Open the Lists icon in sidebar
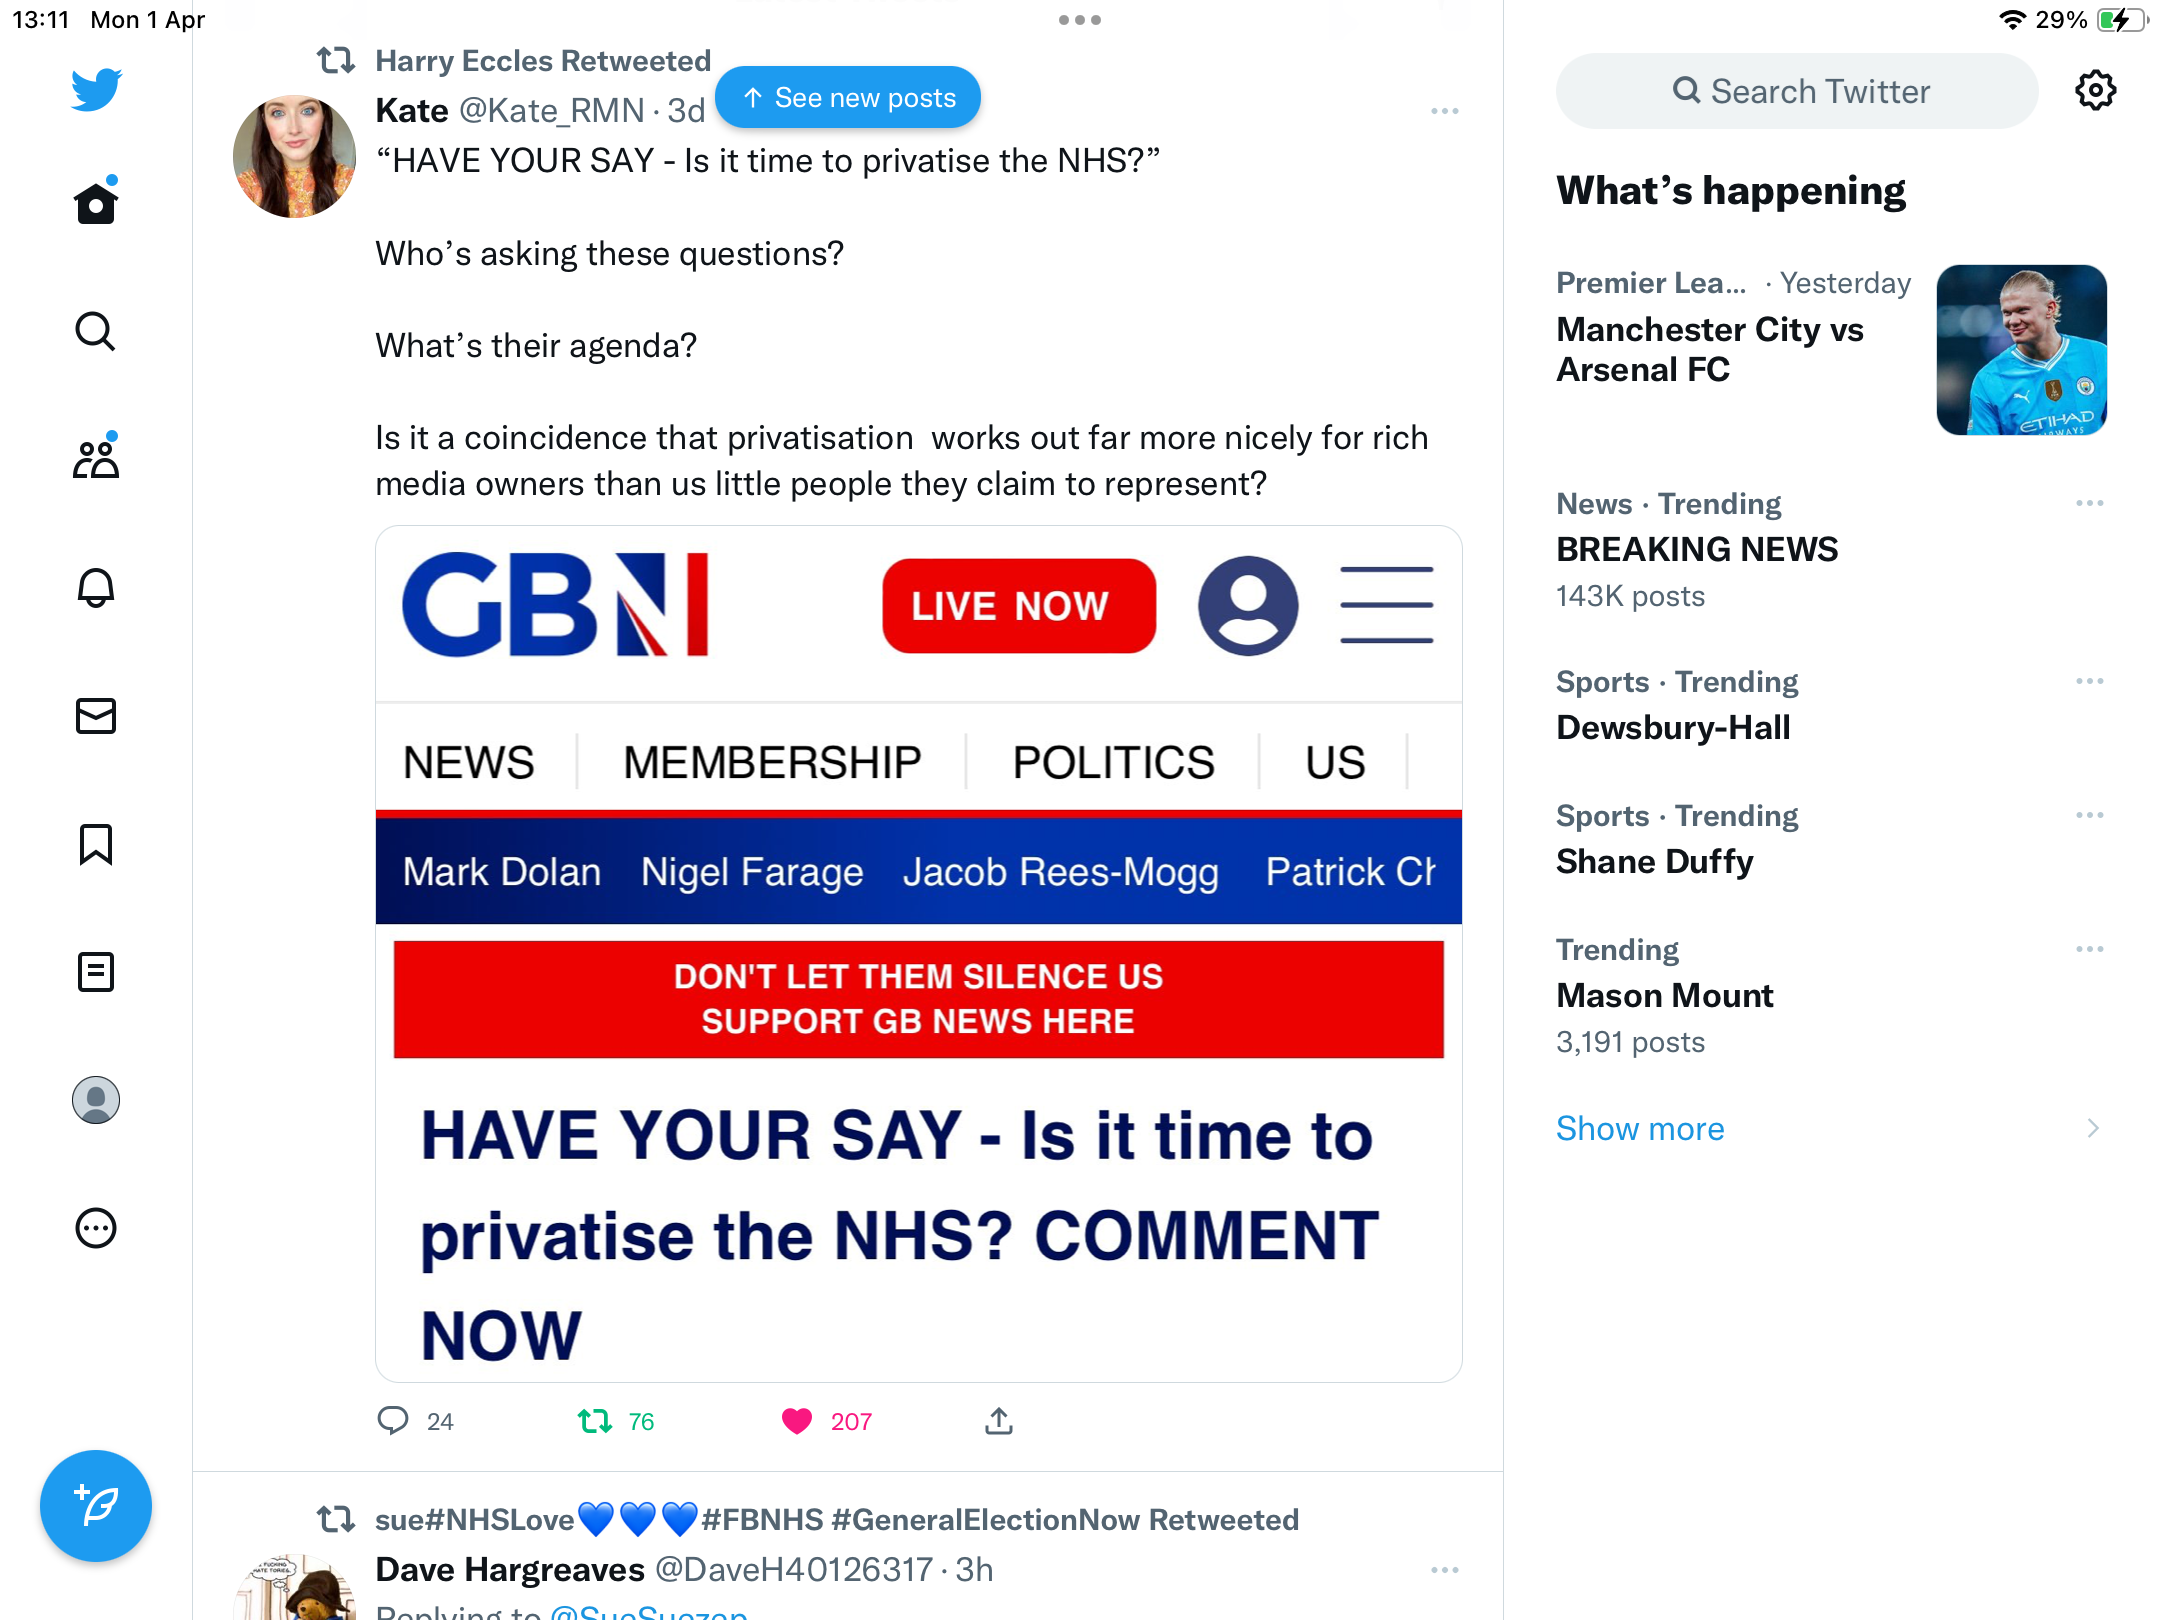 pos(96,972)
